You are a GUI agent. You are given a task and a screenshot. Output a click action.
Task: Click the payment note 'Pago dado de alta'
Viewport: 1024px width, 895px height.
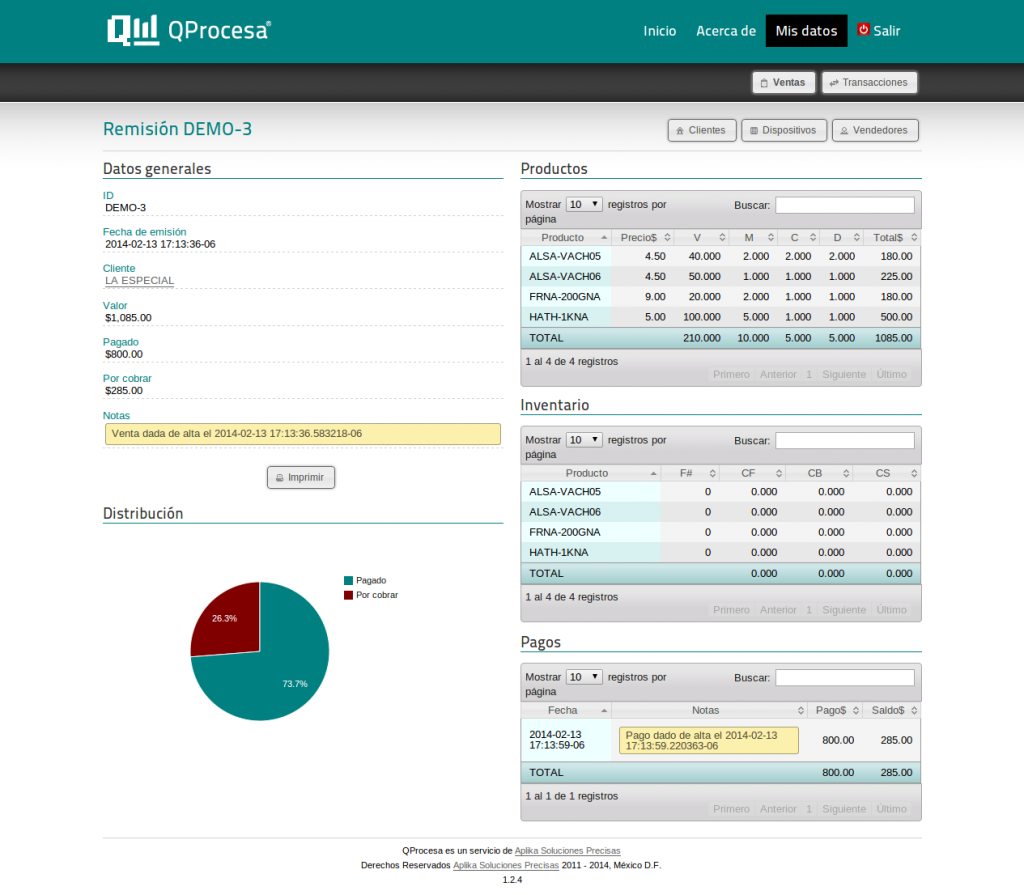pyautogui.click(x=709, y=741)
